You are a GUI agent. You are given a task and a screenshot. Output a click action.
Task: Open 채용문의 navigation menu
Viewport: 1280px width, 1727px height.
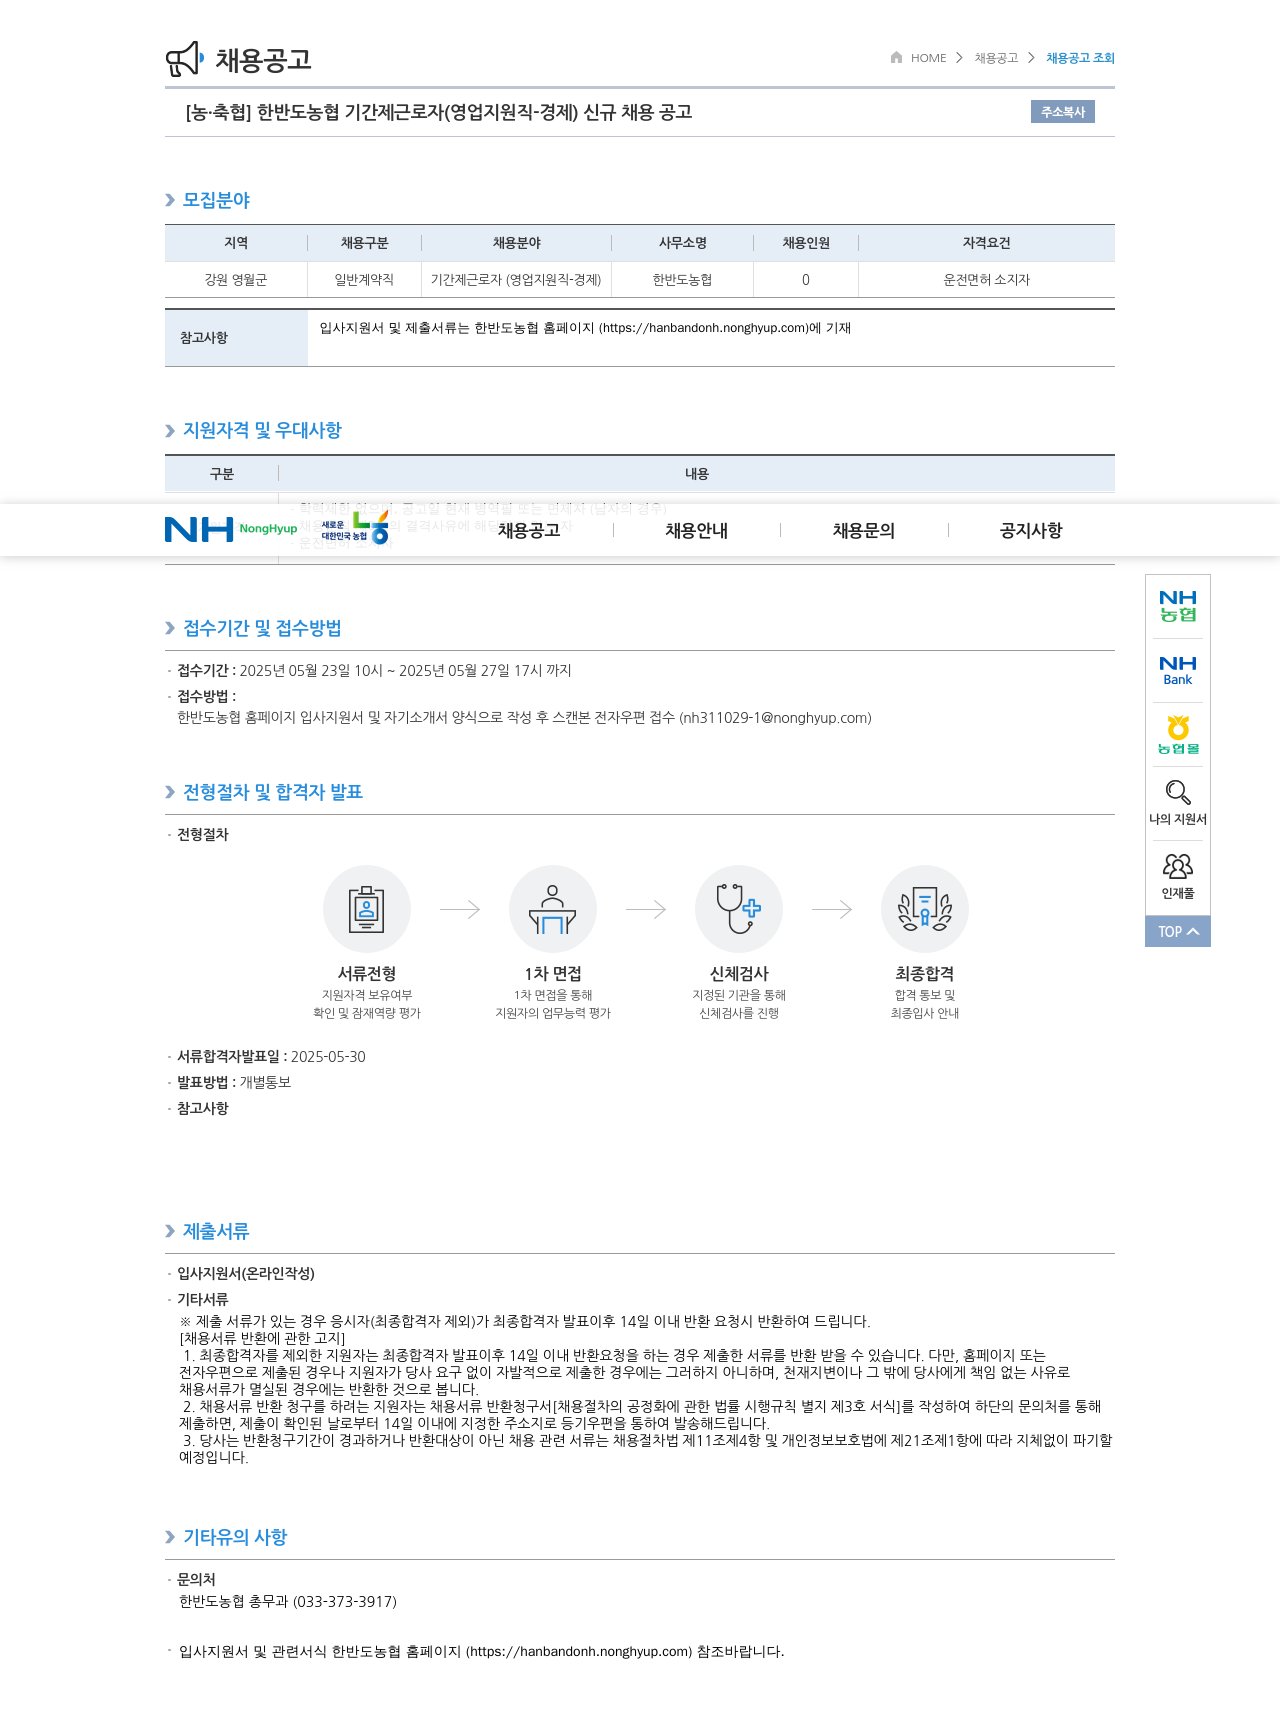pos(864,530)
